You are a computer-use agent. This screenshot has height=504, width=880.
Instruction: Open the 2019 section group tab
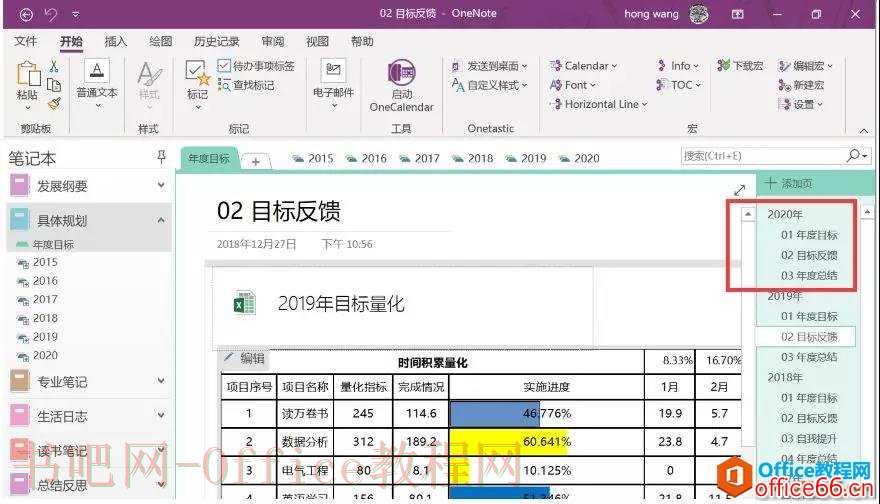click(x=525, y=159)
